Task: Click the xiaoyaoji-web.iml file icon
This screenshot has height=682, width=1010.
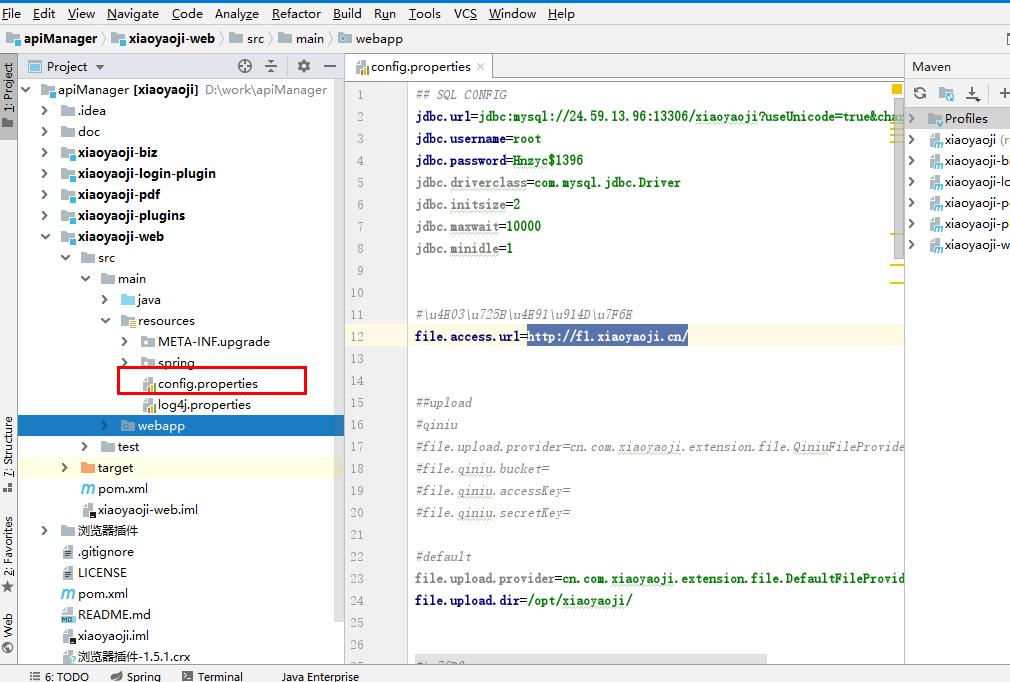Action: click(89, 510)
